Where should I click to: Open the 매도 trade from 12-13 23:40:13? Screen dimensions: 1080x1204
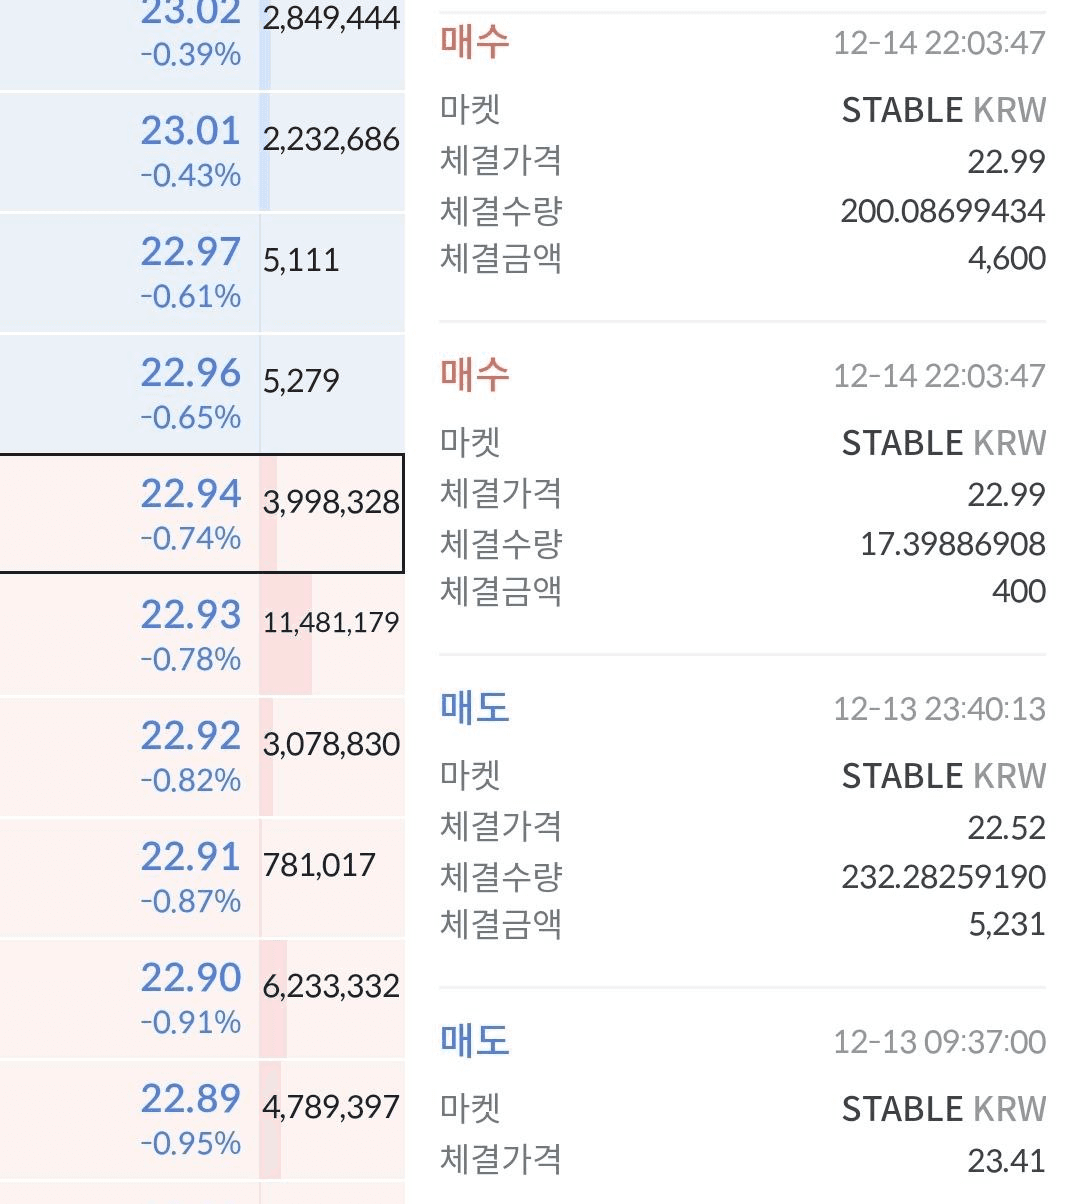(742, 826)
